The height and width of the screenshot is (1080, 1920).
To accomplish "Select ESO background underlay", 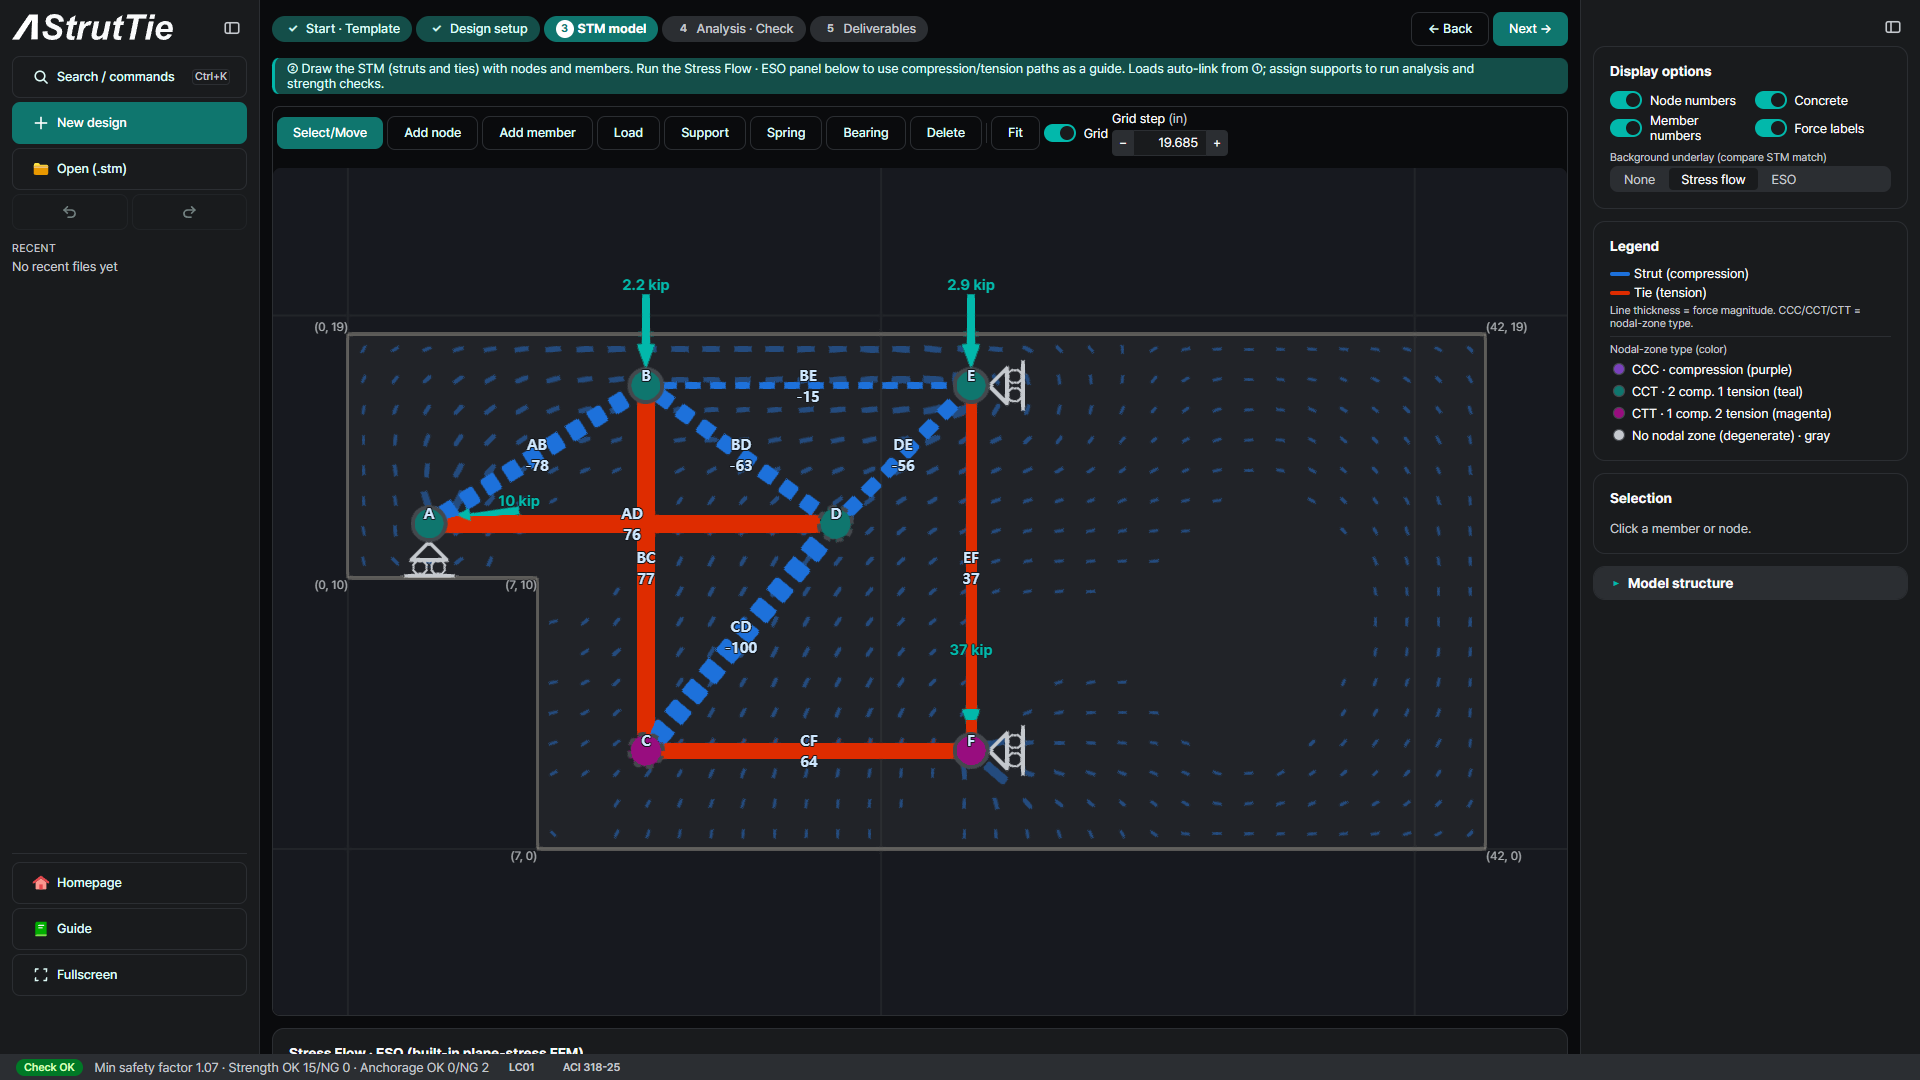I will [x=1783, y=180].
